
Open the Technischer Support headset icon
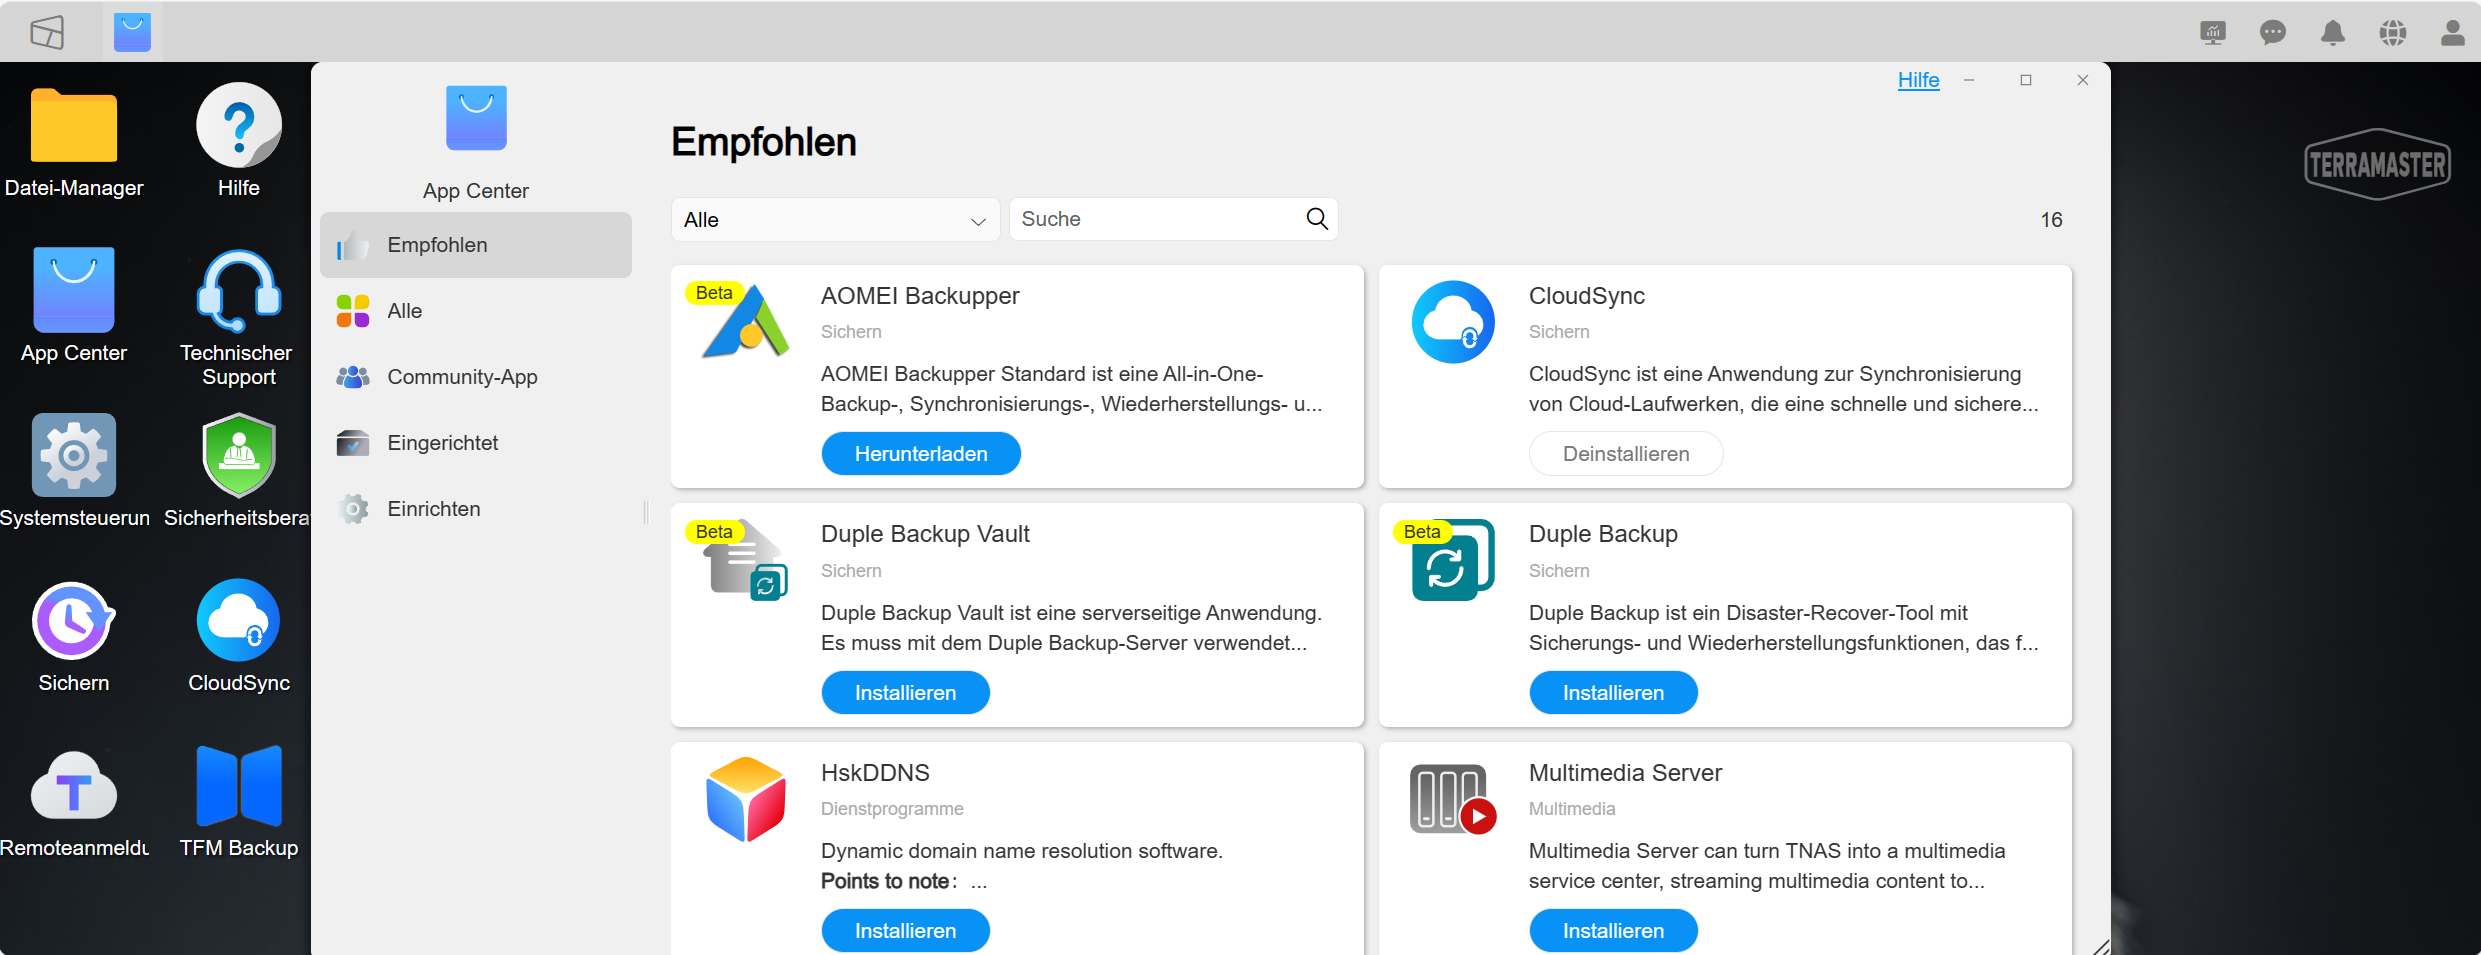pos(238,291)
